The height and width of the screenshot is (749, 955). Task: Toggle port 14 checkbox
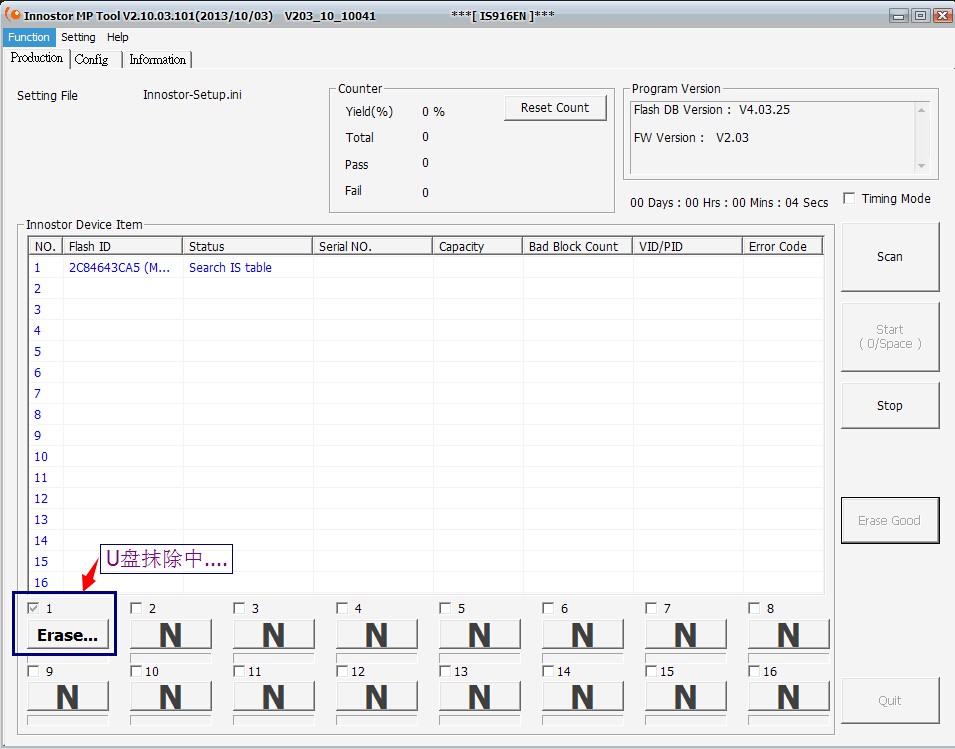[x=548, y=670]
